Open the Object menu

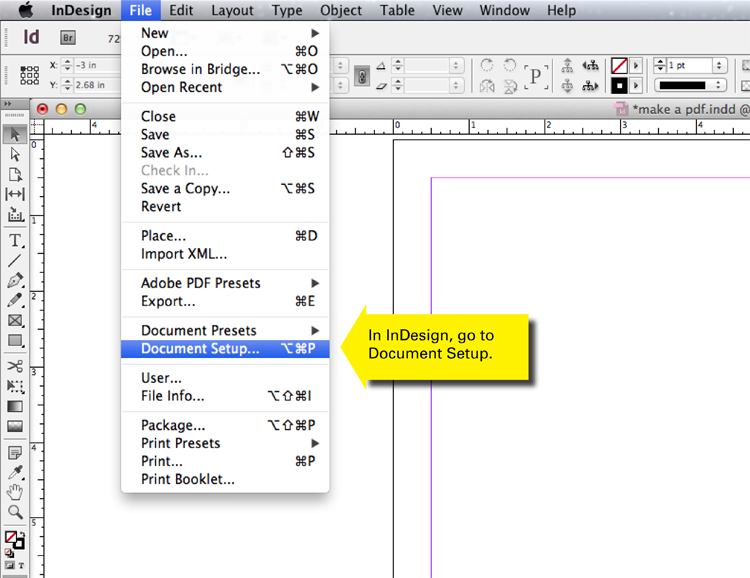click(x=341, y=10)
